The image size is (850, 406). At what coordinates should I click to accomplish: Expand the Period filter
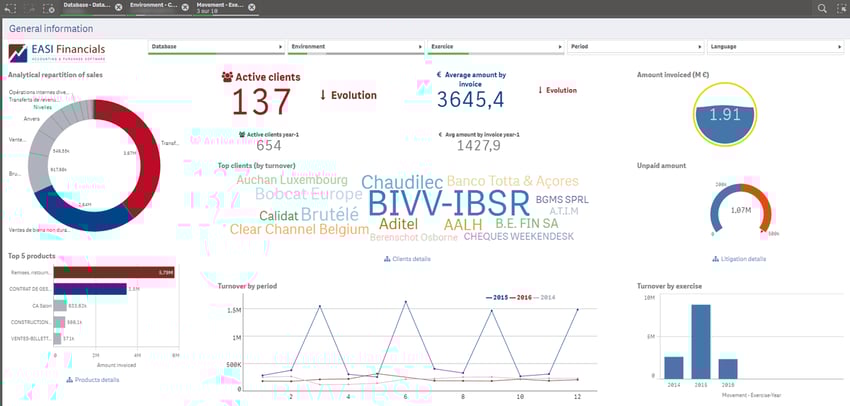[636, 47]
